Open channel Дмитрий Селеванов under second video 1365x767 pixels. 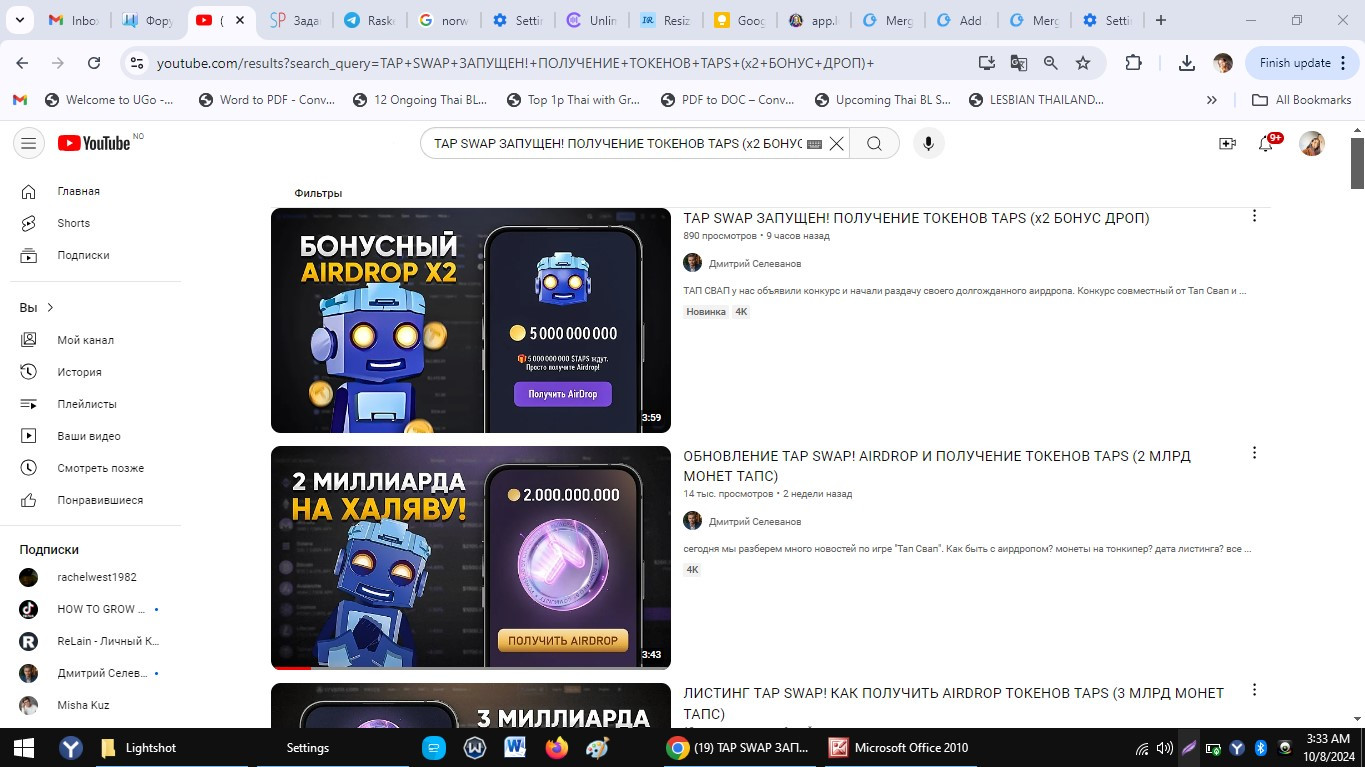point(754,522)
